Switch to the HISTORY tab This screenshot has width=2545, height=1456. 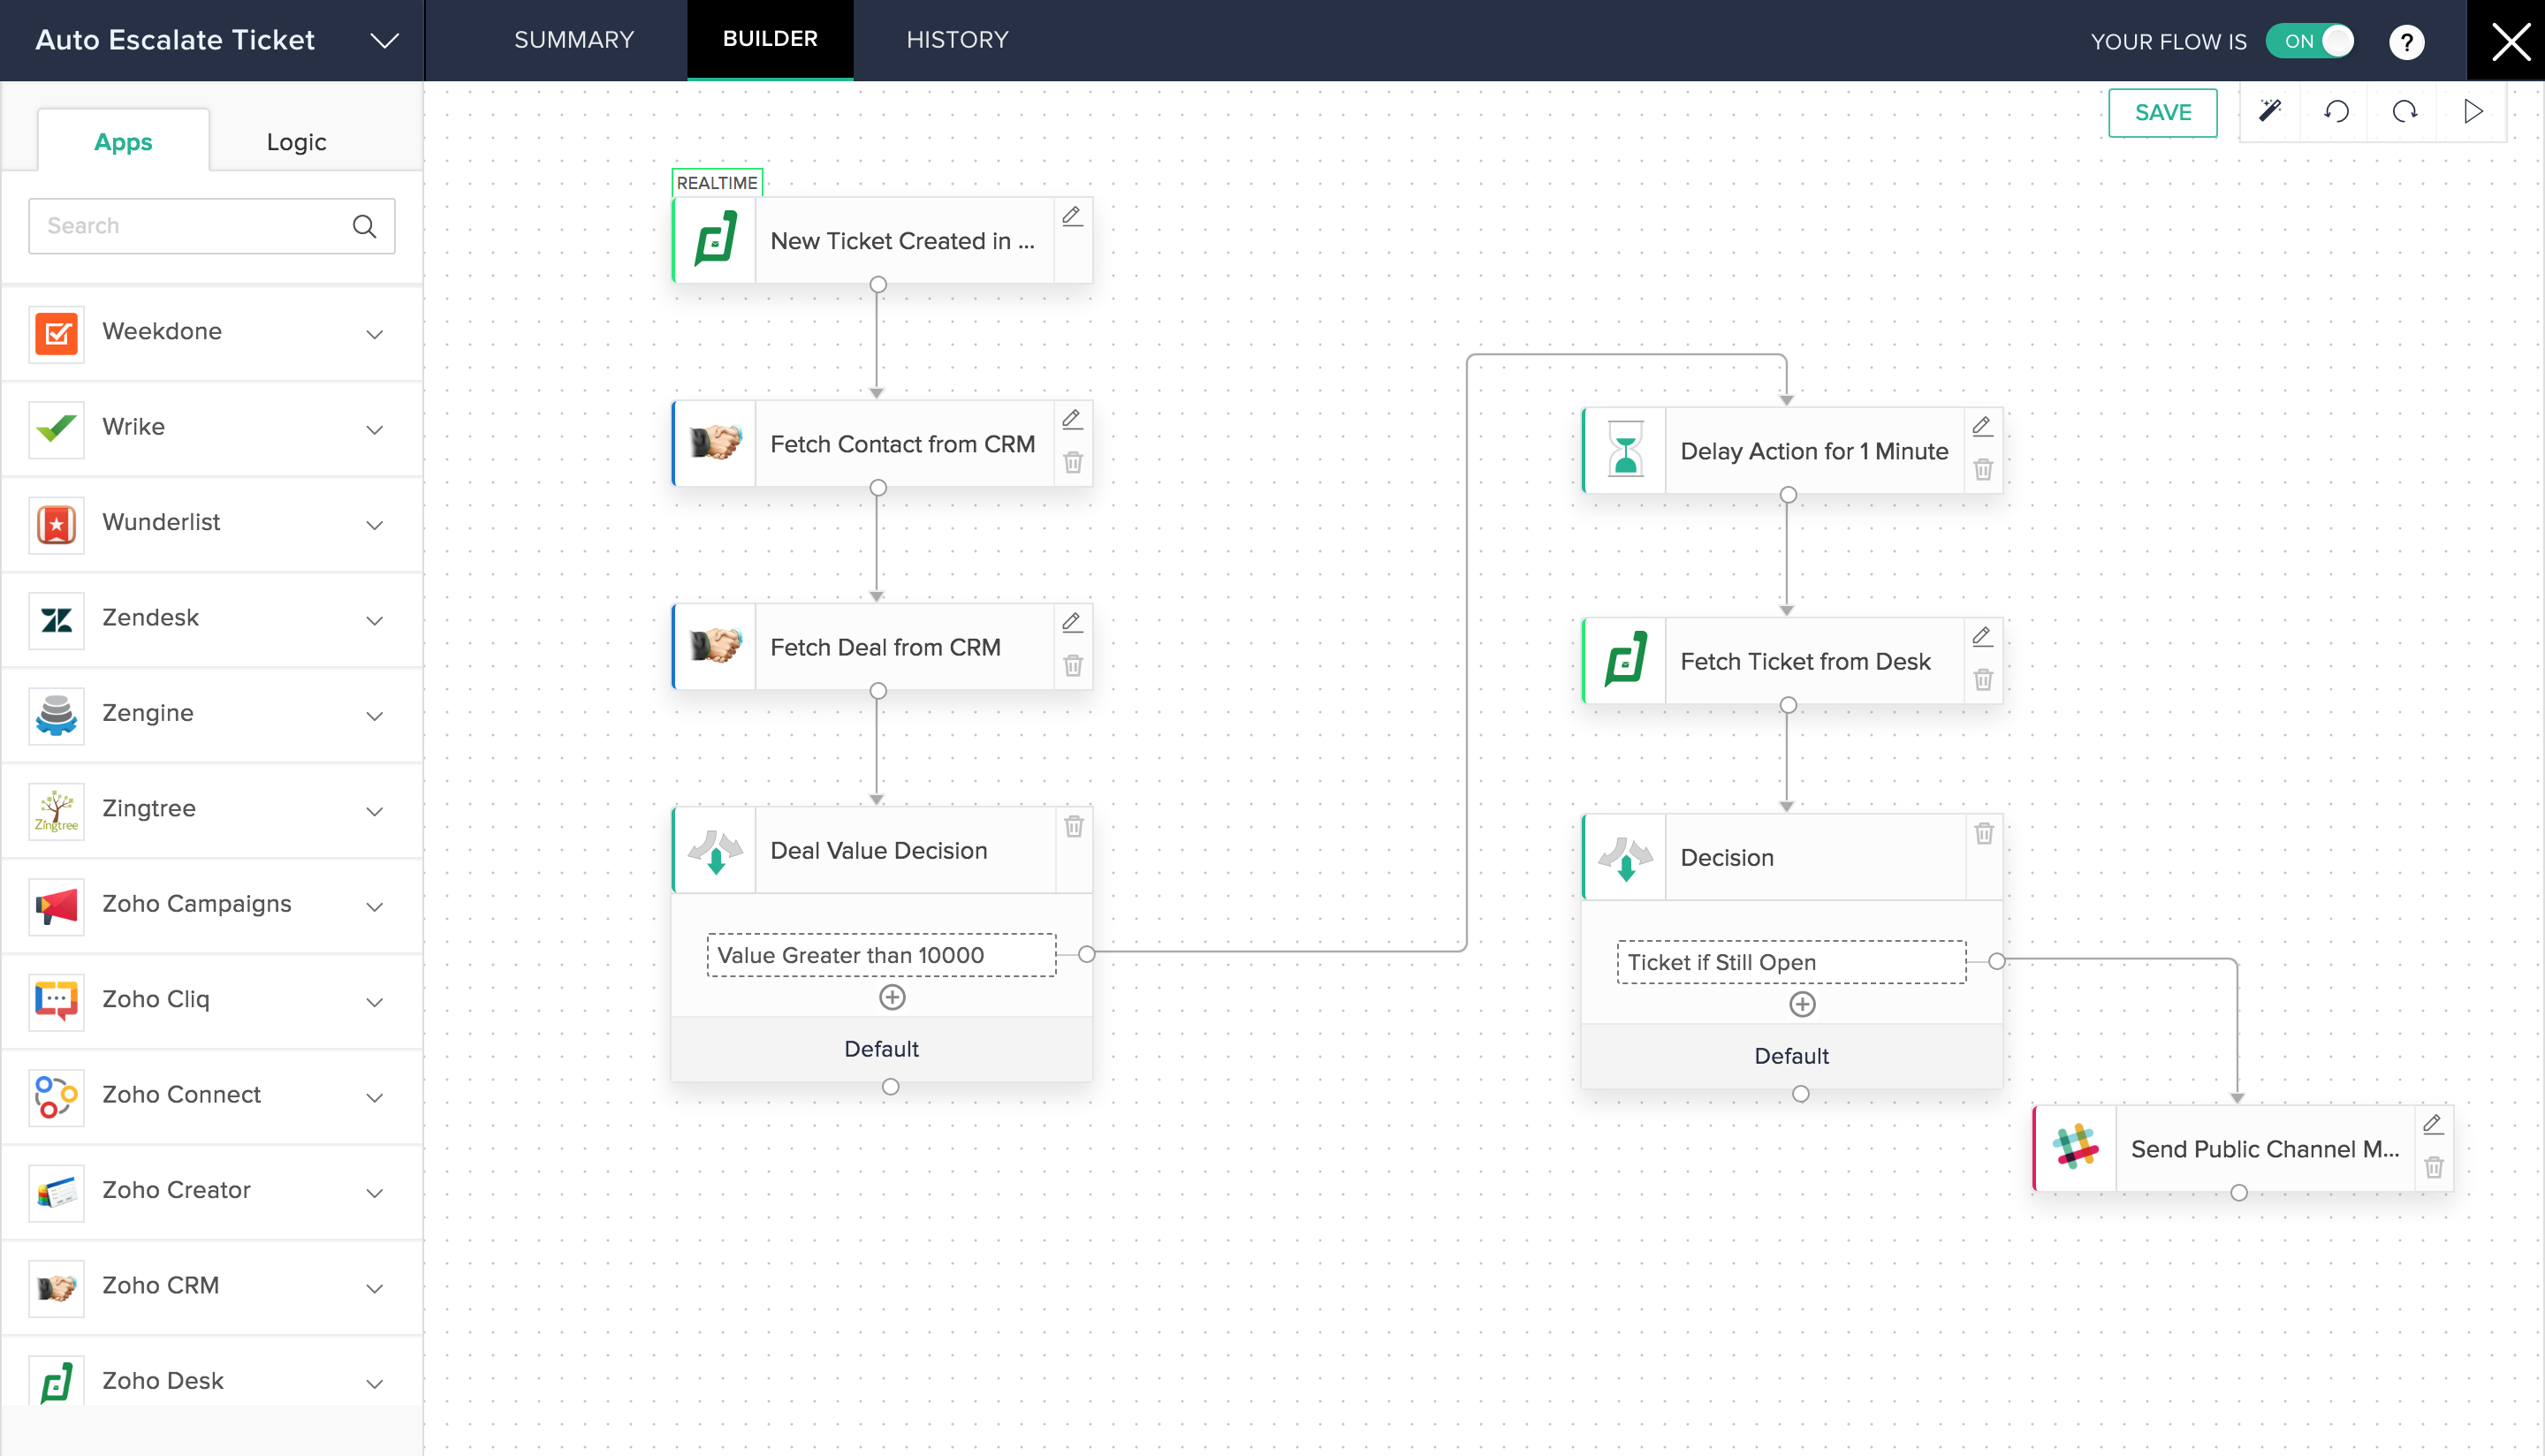pyautogui.click(x=956, y=41)
